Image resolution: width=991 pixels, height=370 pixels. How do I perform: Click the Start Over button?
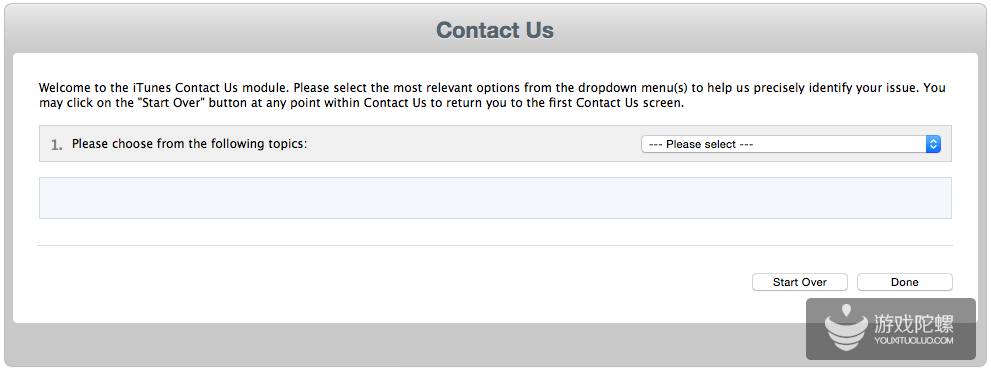tap(799, 282)
